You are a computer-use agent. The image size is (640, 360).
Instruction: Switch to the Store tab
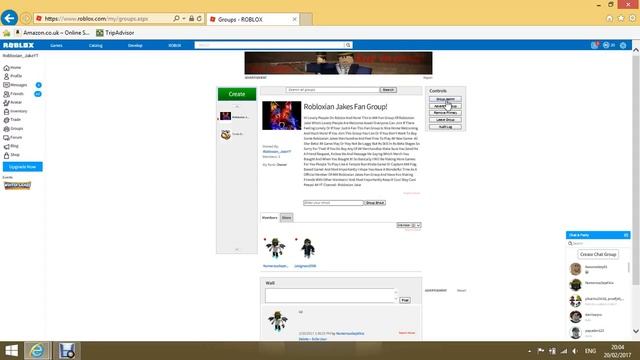pos(287,218)
